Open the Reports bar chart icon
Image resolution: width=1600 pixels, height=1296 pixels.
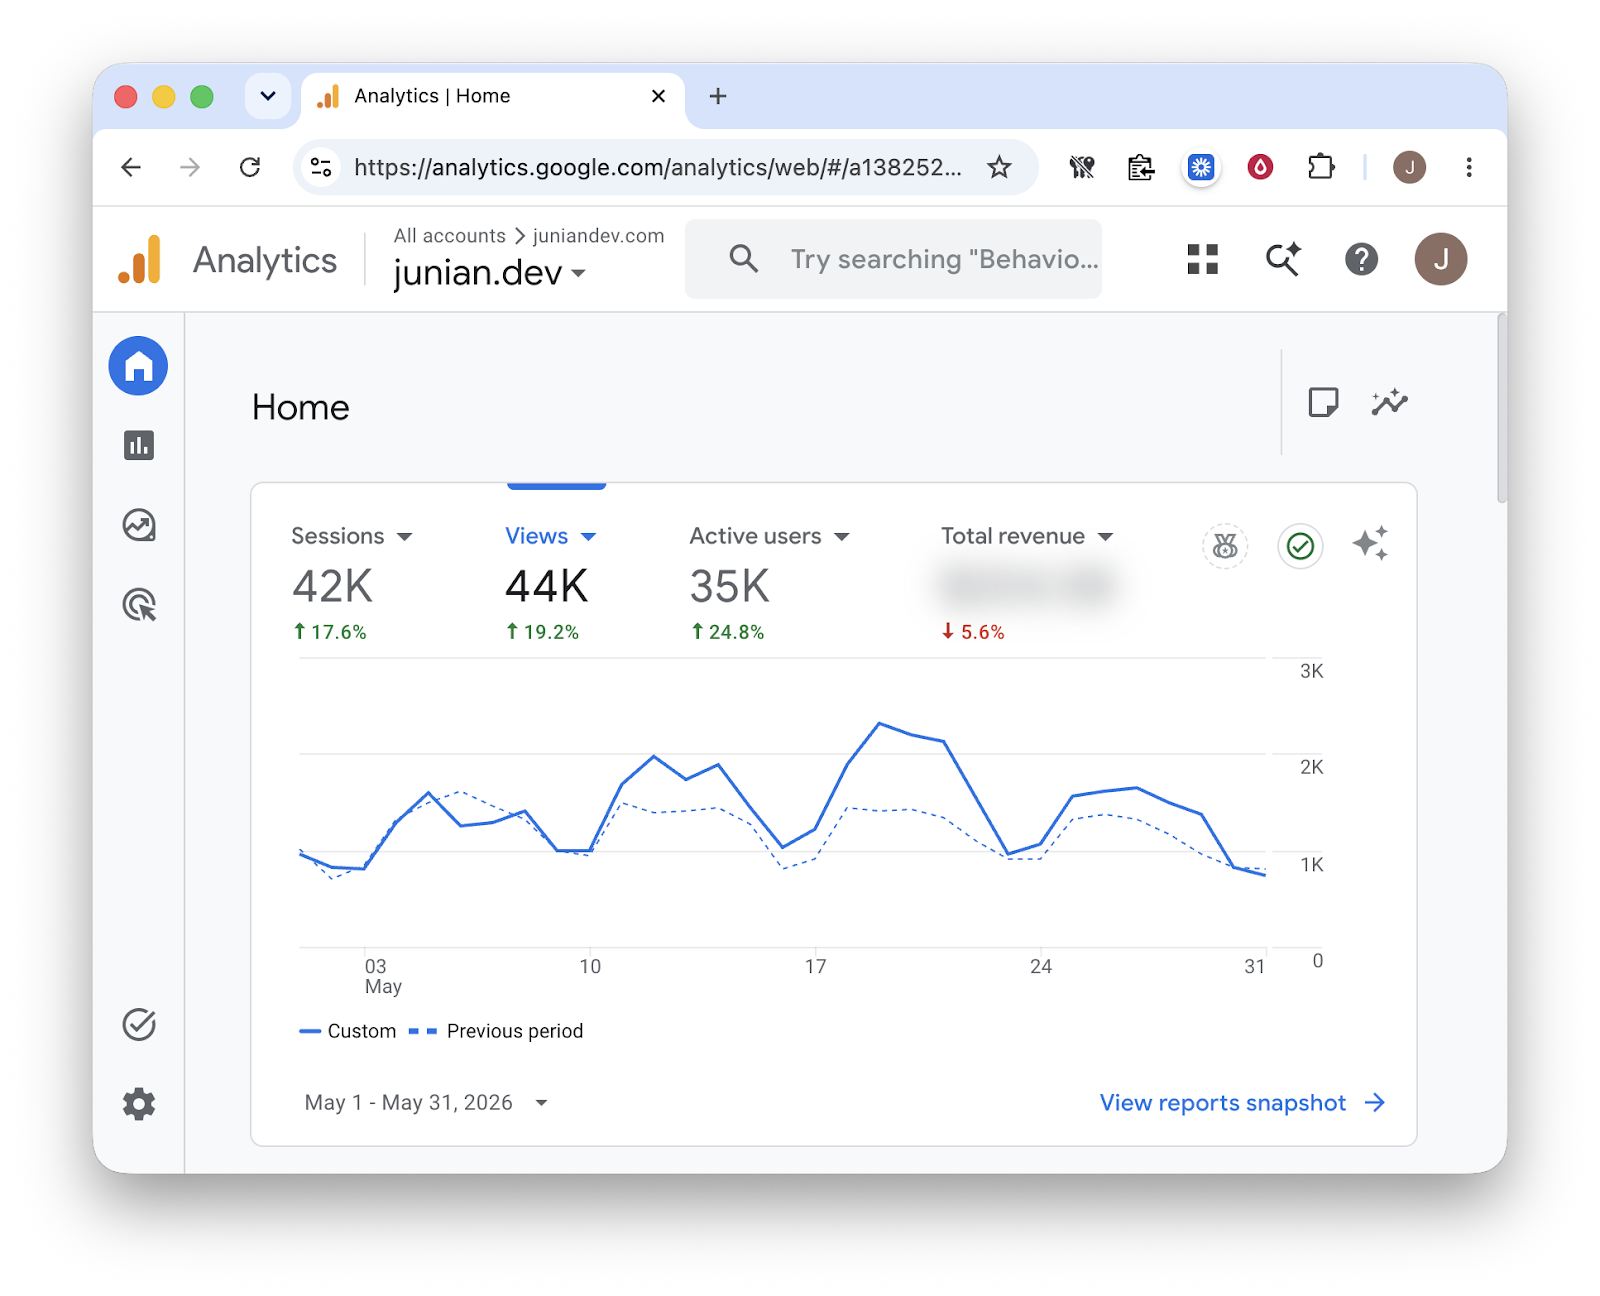click(x=139, y=445)
